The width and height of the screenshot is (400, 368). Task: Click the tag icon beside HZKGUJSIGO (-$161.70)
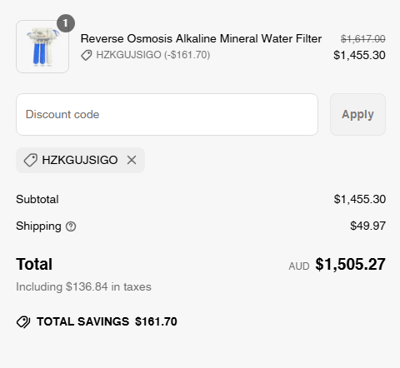87,55
